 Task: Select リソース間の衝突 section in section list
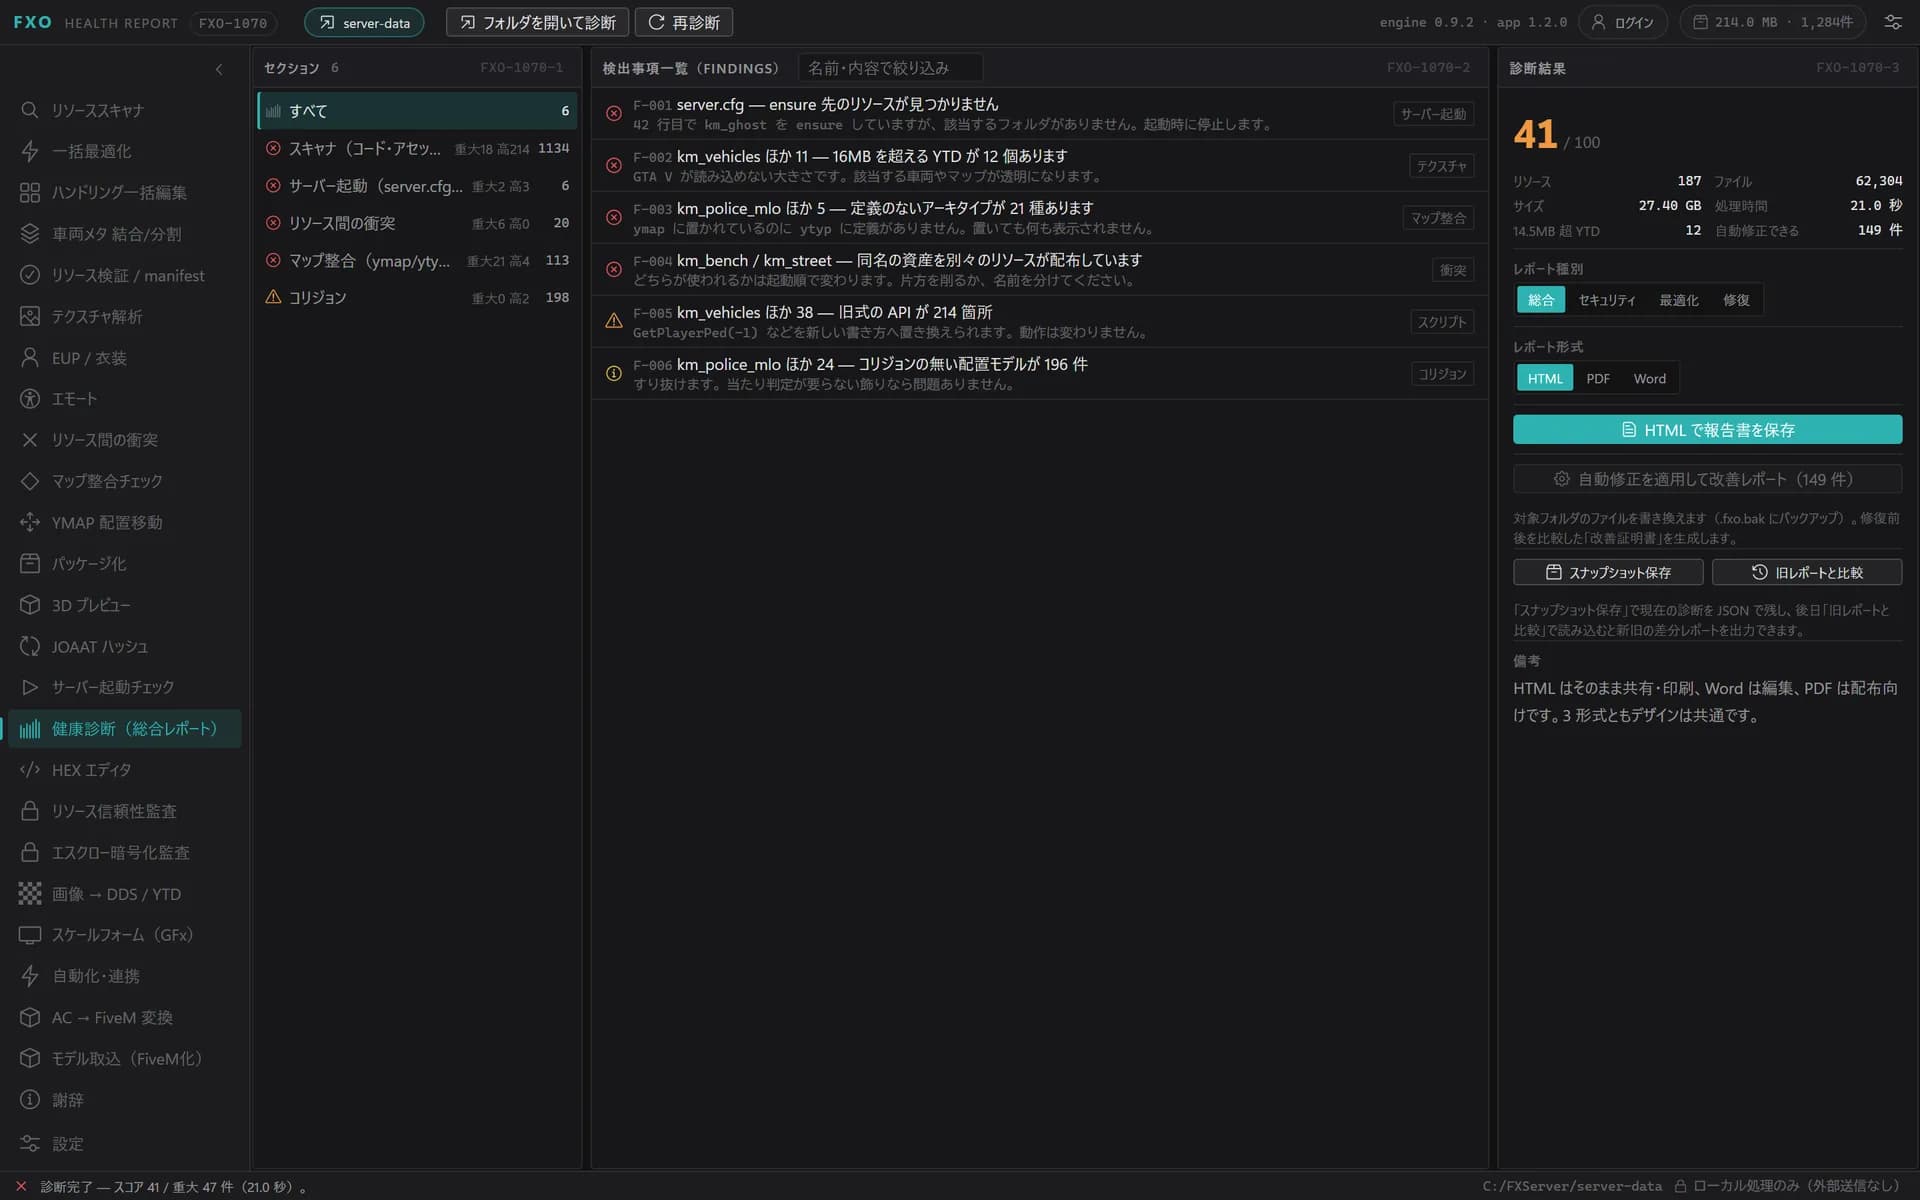[417, 223]
